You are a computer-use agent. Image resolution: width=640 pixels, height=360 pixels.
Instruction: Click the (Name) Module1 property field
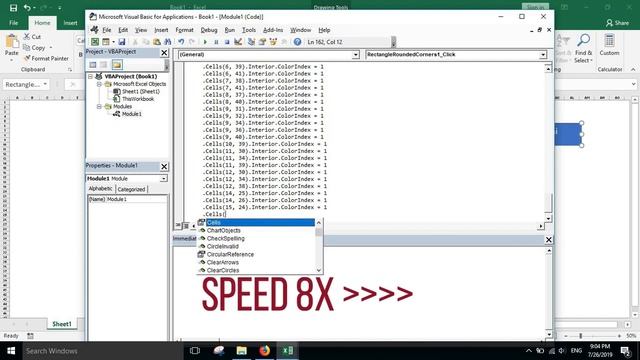point(127,199)
